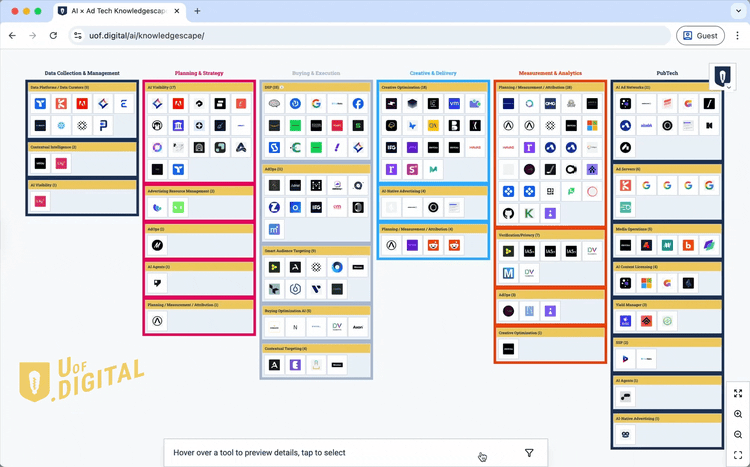
Task: Select Adobe logo in AI Visibility (17) group
Action: point(178,103)
